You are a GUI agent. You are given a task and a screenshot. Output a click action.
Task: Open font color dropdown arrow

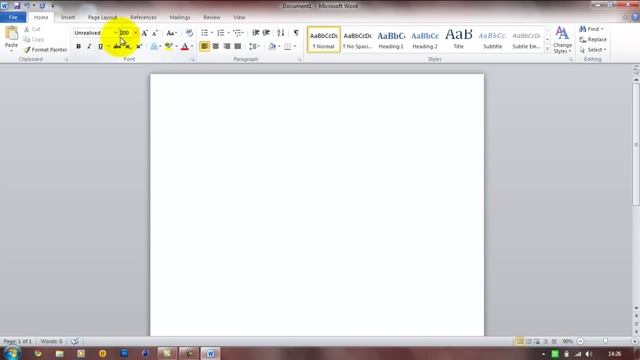coord(192,47)
